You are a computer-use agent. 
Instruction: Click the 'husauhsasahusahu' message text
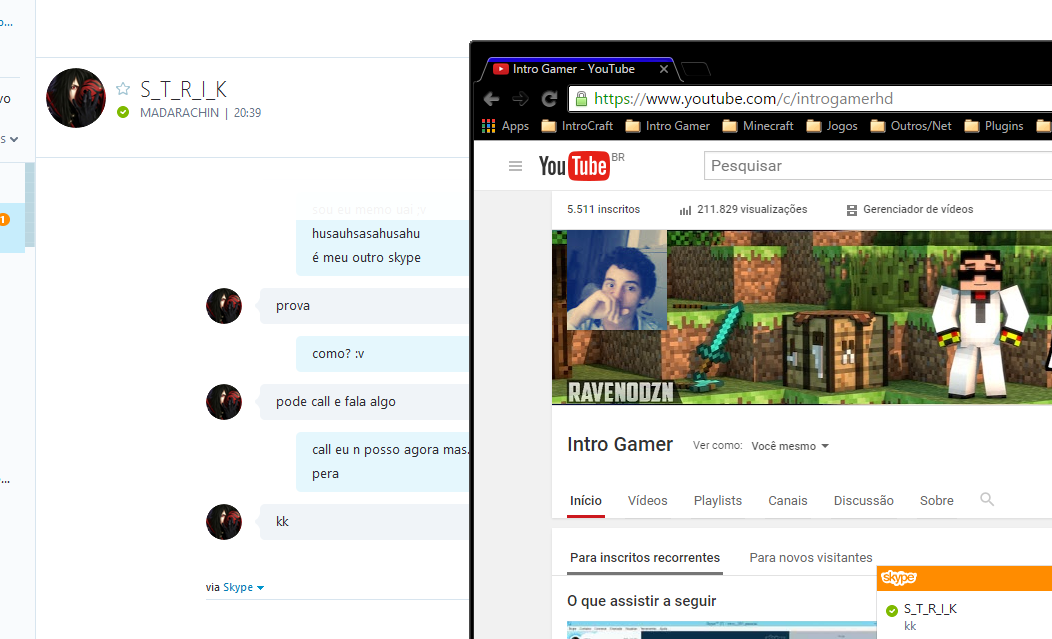(366, 234)
